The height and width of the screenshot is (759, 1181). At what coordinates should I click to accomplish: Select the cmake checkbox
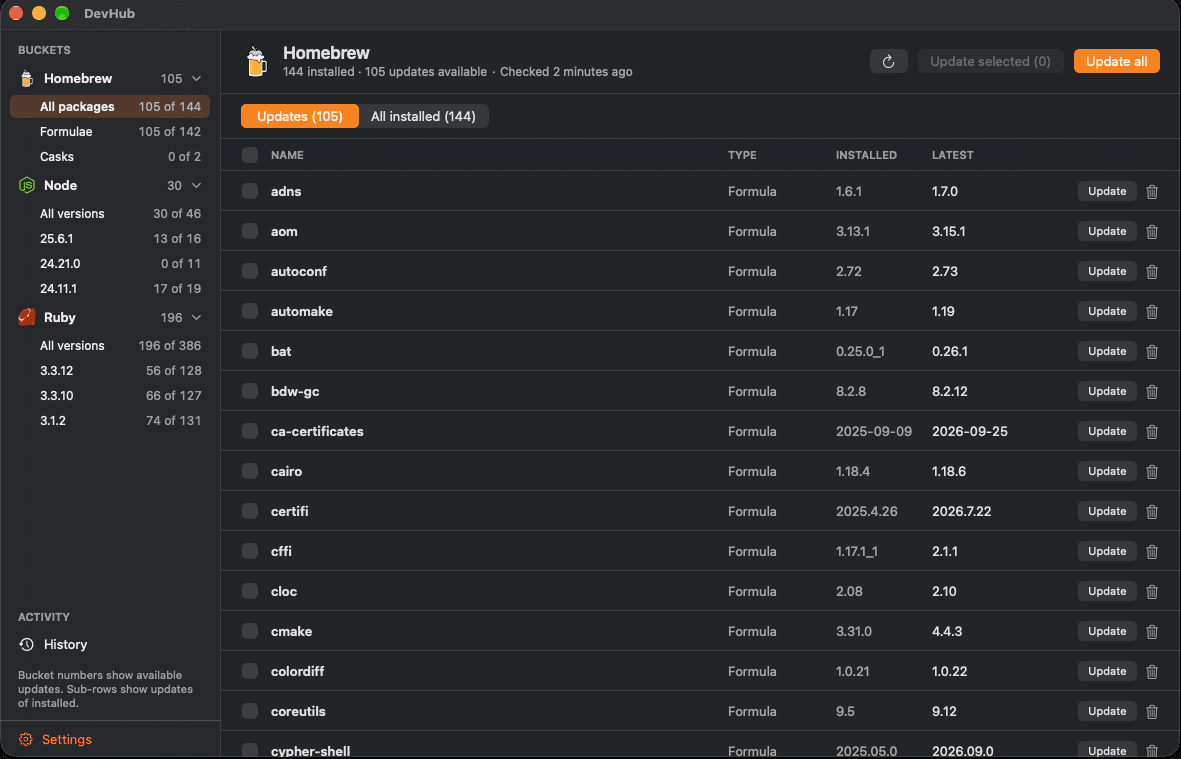[250, 631]
